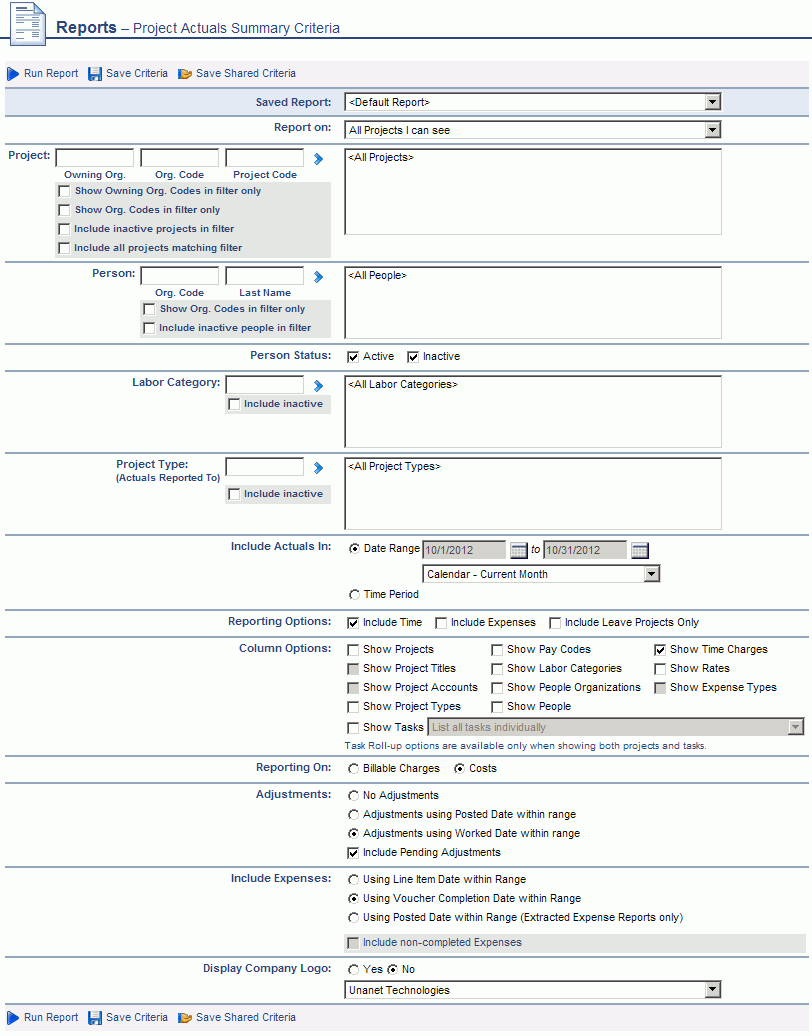This screenshot has width=812, height=1036.
Task: Select Using Posted Date within Range option
Action: click(353, 918)
